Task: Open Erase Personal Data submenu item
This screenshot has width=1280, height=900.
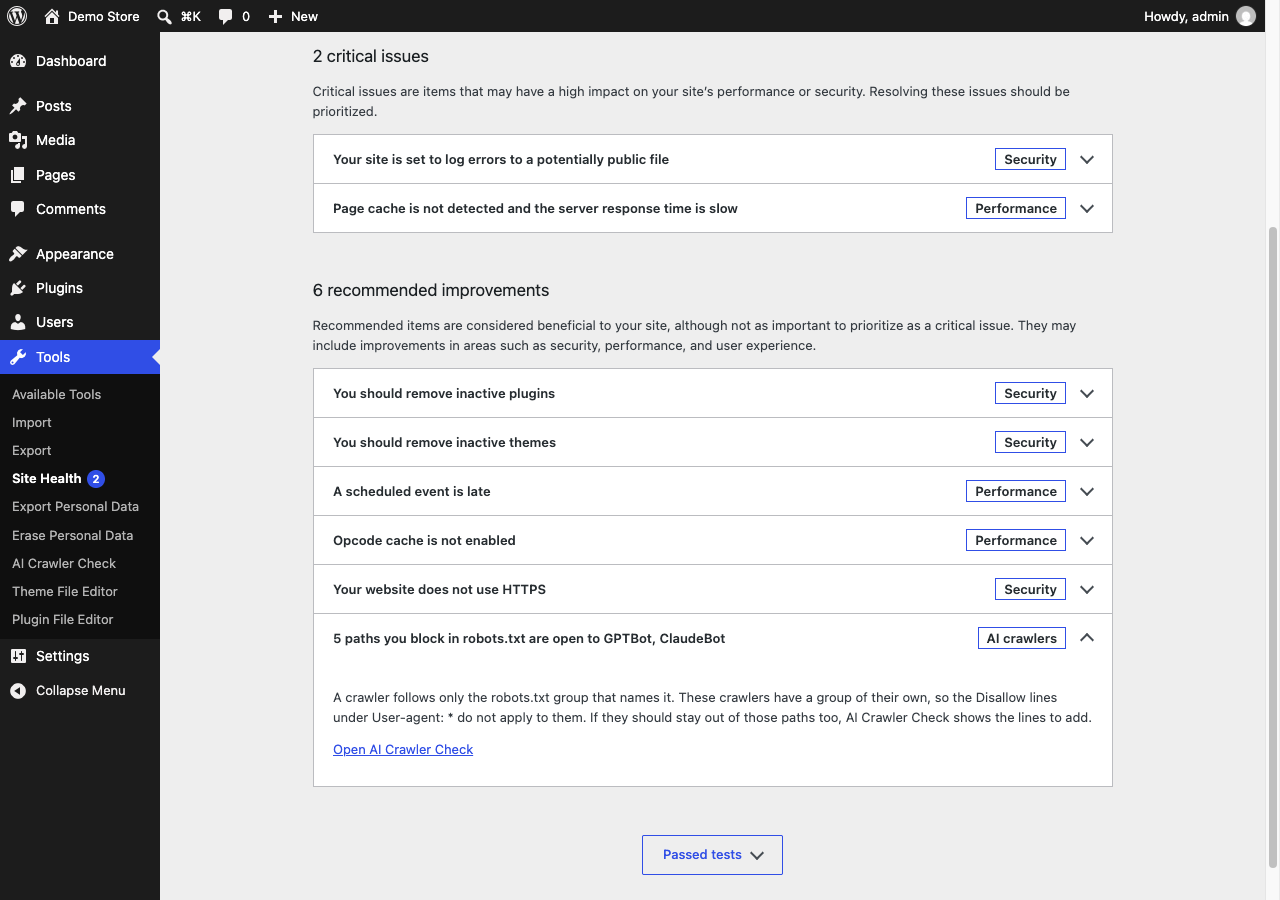Action: (80, 535)
